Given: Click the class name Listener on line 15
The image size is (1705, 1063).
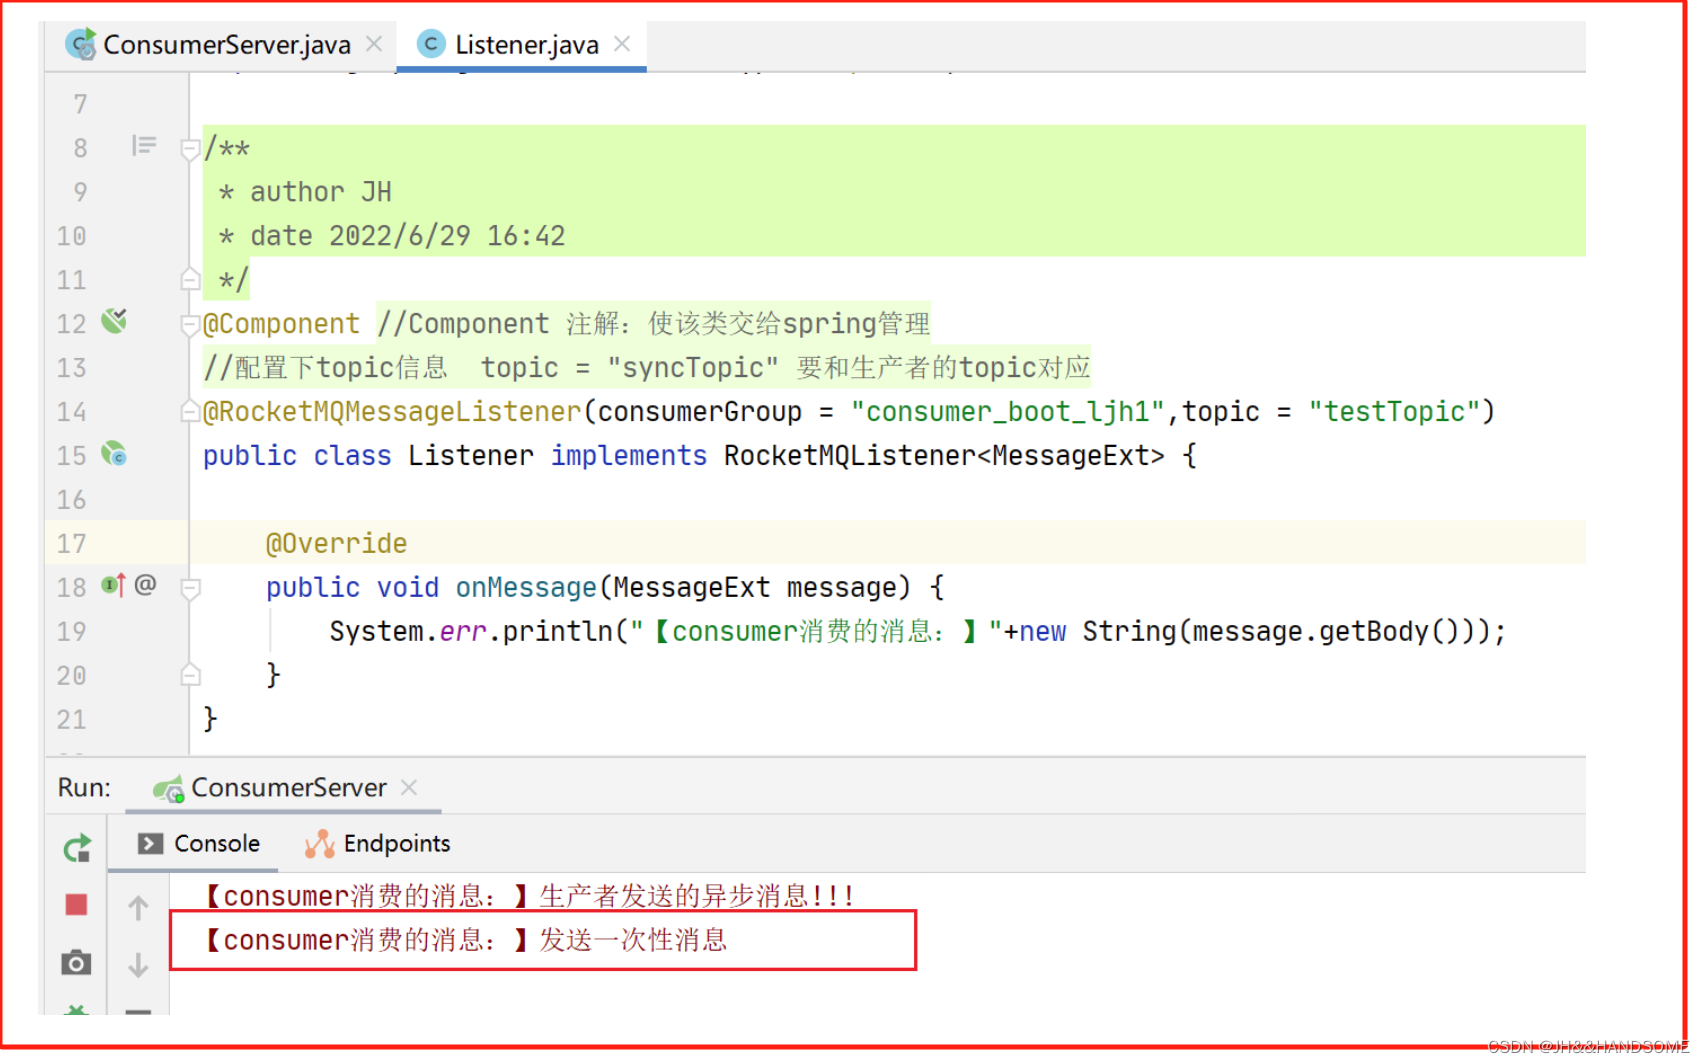Looking at the screenshot, I should click(x=471, y=456).
